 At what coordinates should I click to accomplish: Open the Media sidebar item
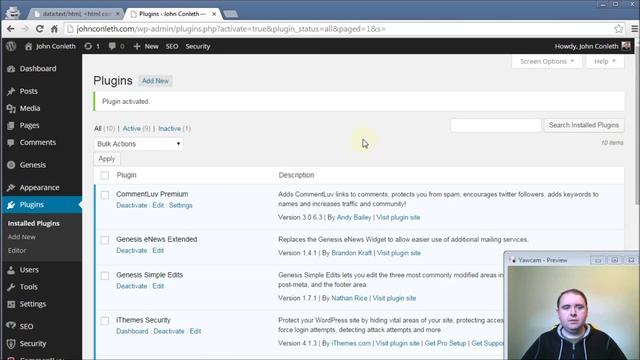(x=30, y=108)
